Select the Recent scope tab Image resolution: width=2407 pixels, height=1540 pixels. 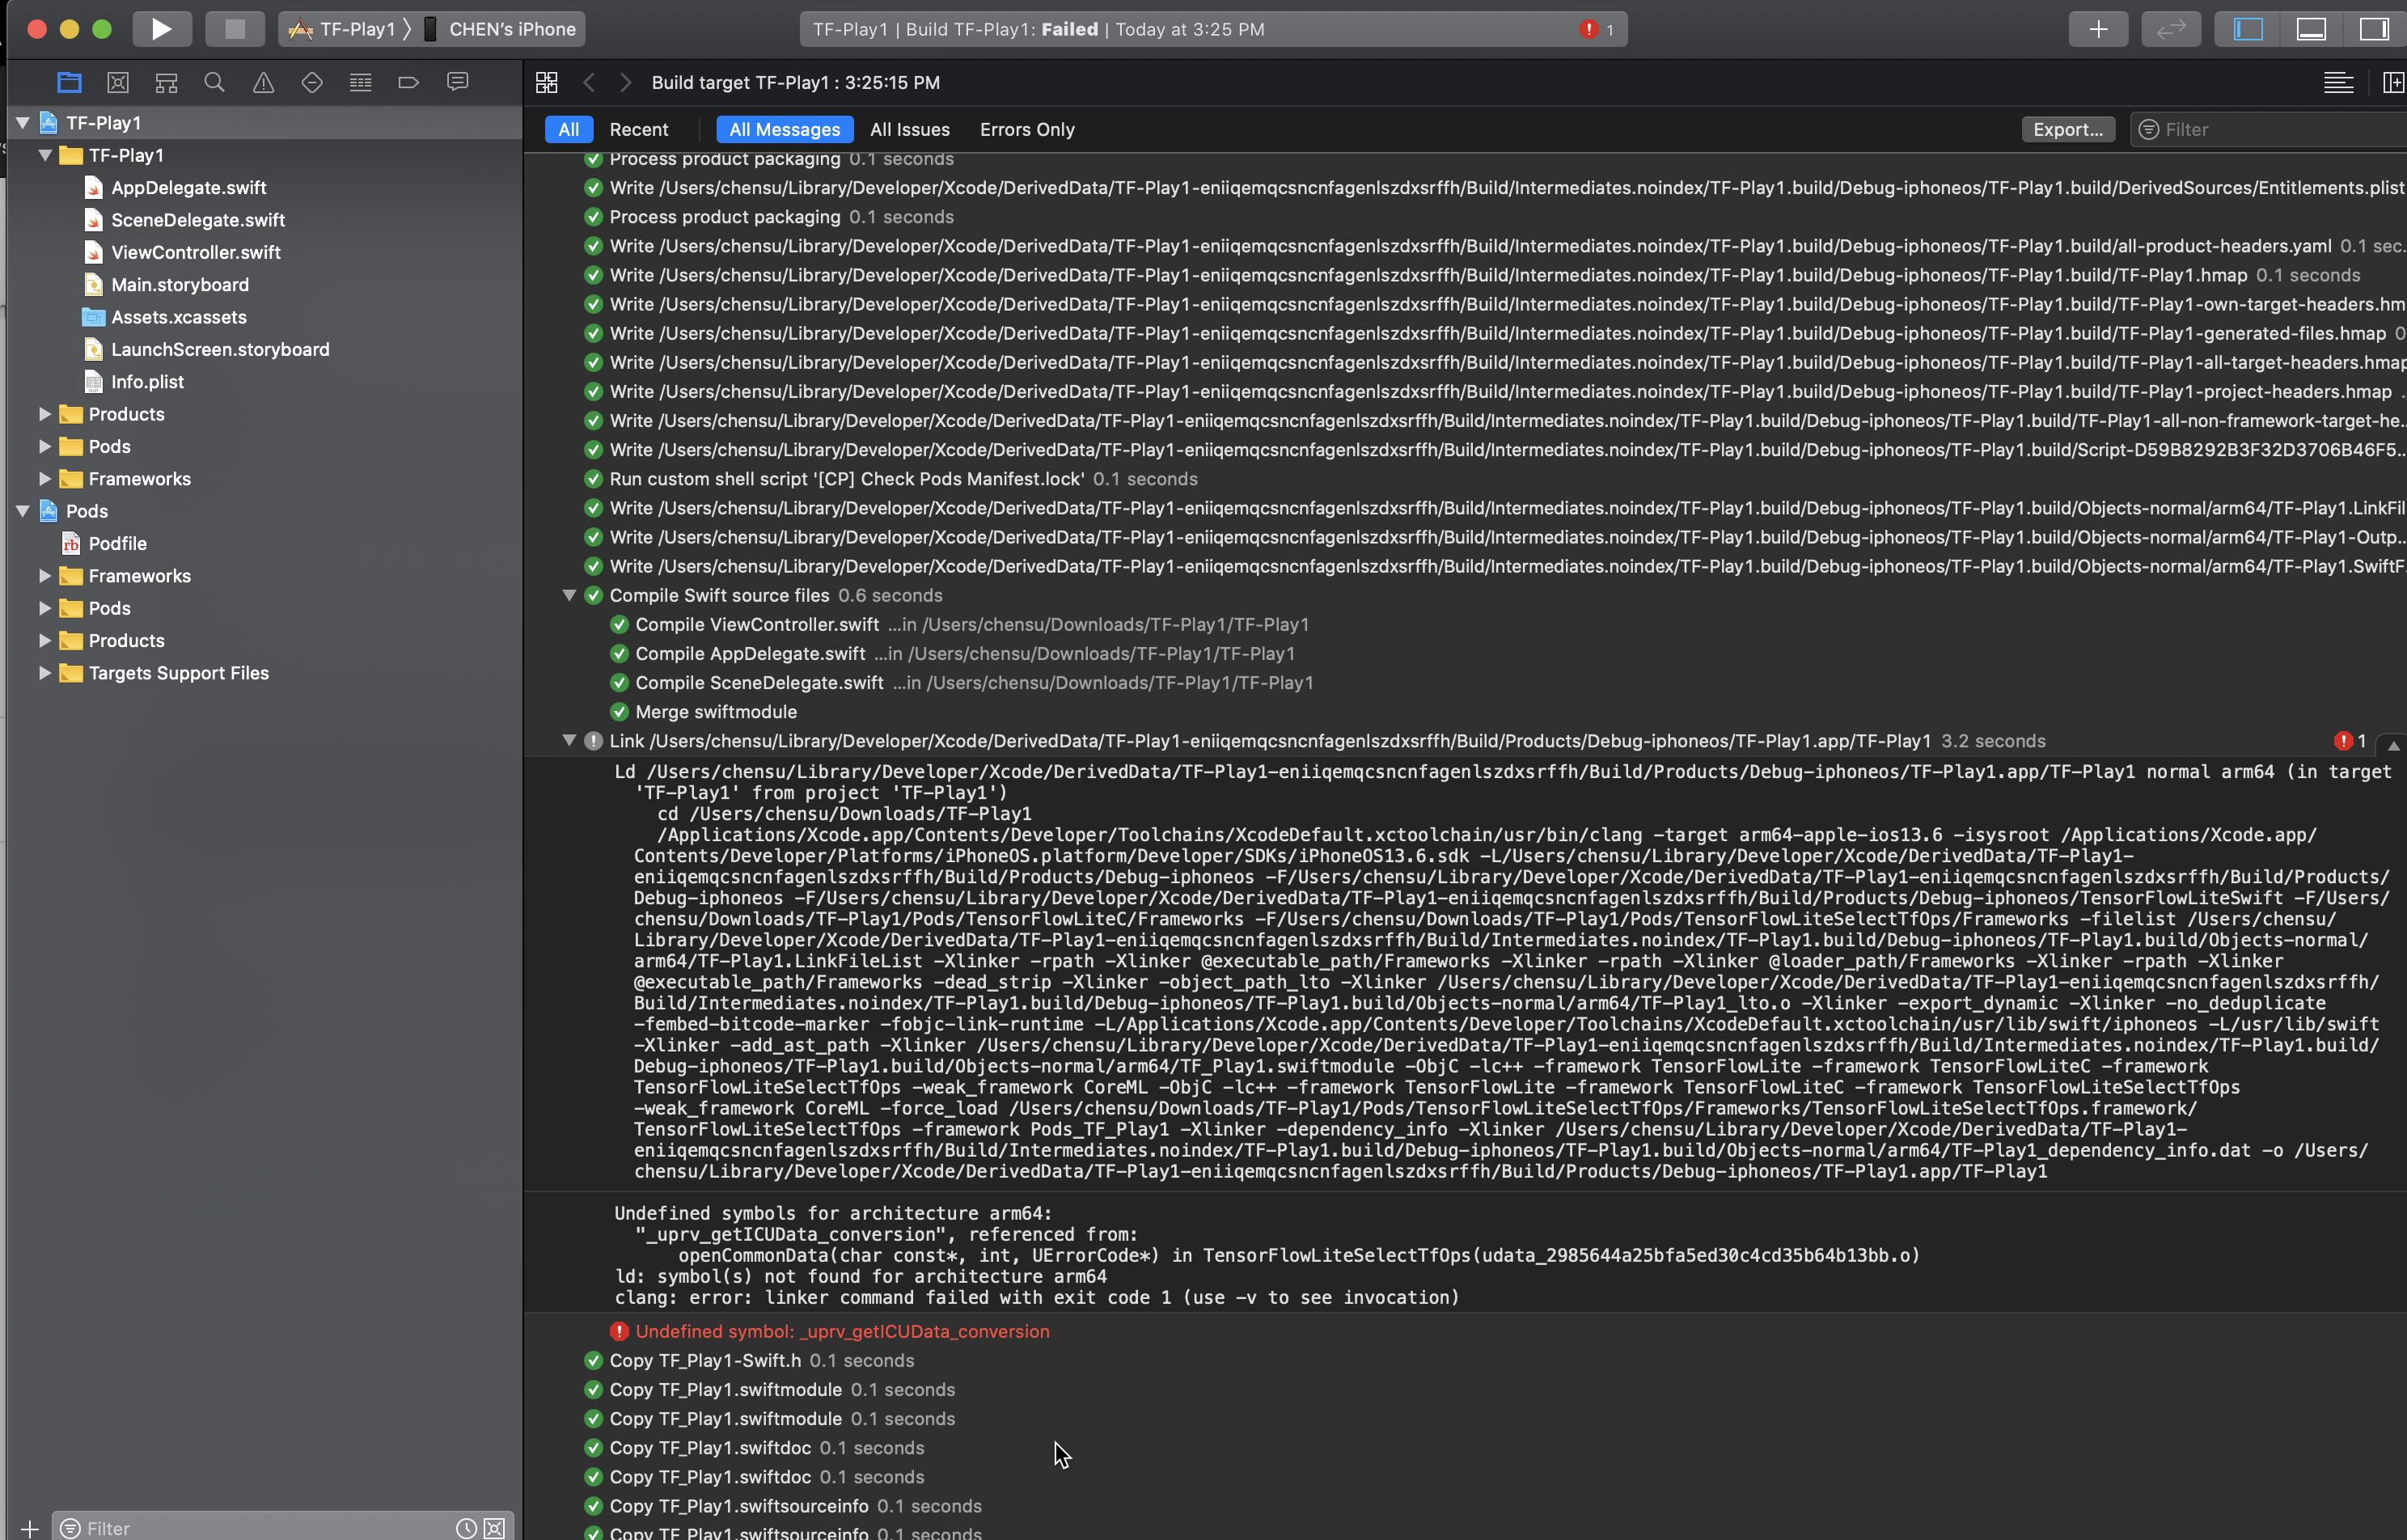(639, 129)
